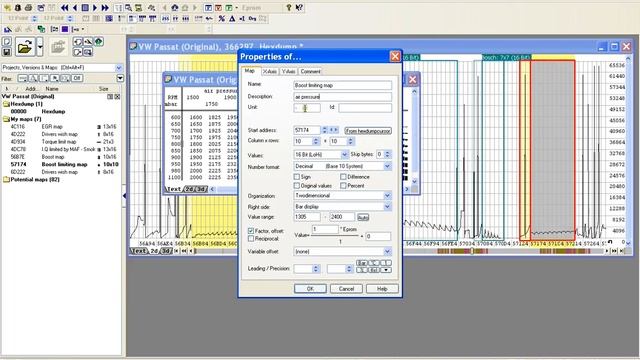This screenshot has width=640, height=360.
Task: Go to next map with single right arrow
Action: (x=95, y=7)
